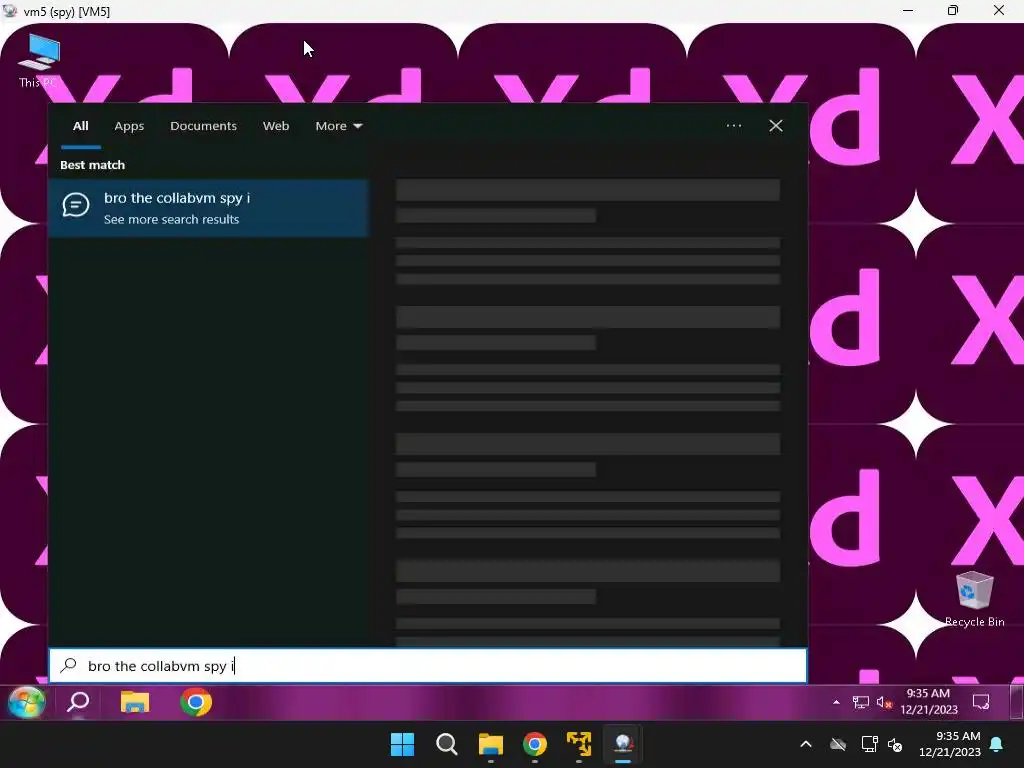
Task: Show hidden icons in VM system tray
Action: pyautogui.click(x=836, y=702)
